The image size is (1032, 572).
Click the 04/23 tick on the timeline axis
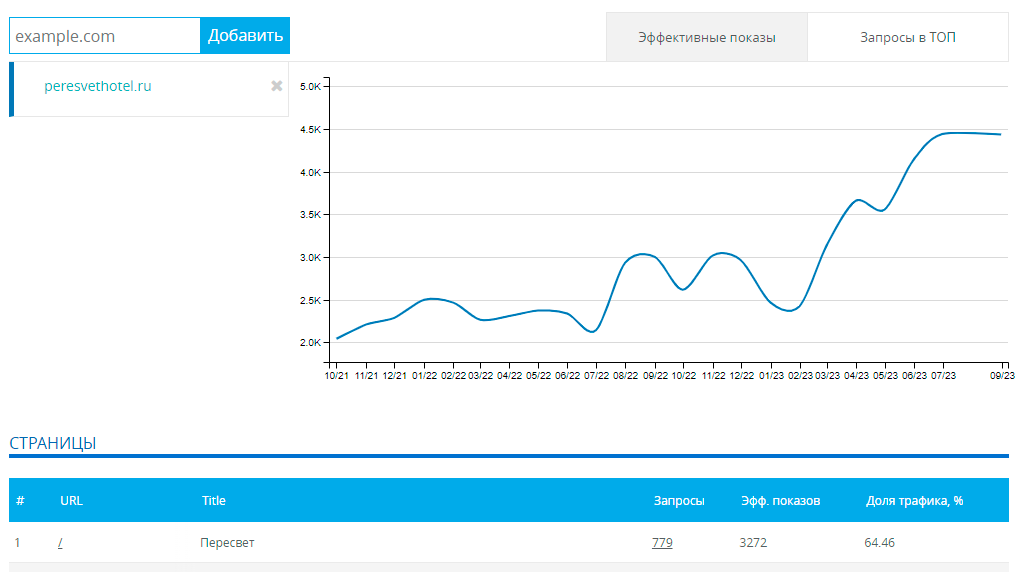click(x=856, y=375)
